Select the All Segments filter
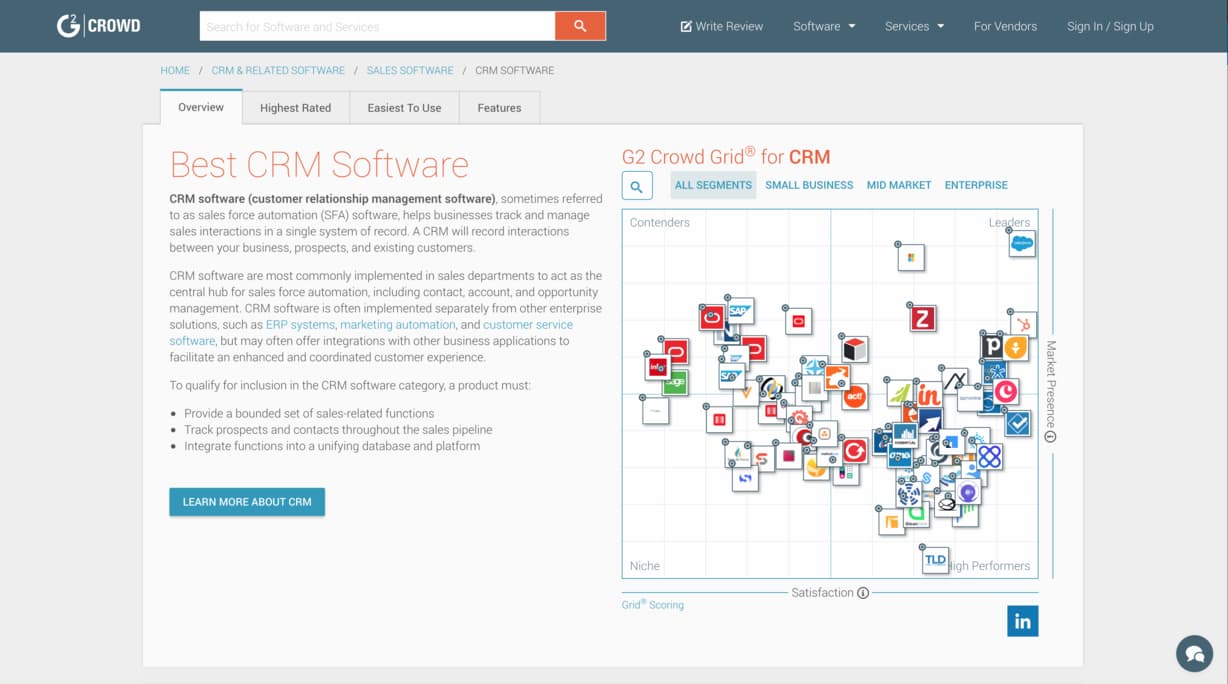1228x684 pixels. [713, 185]
